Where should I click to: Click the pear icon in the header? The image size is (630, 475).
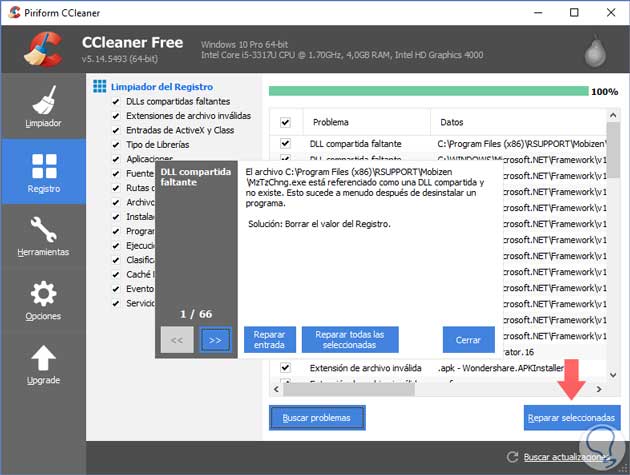[x=595, y=51]
